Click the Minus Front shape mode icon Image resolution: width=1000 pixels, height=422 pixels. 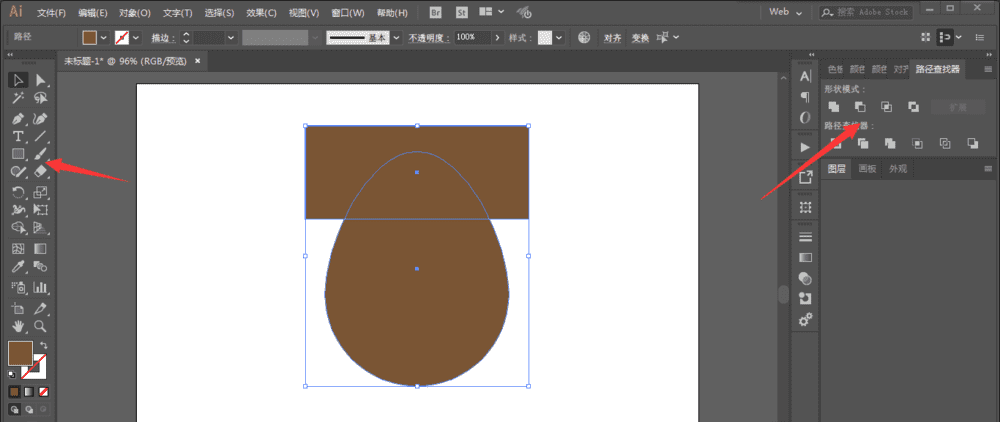(859, 106)
